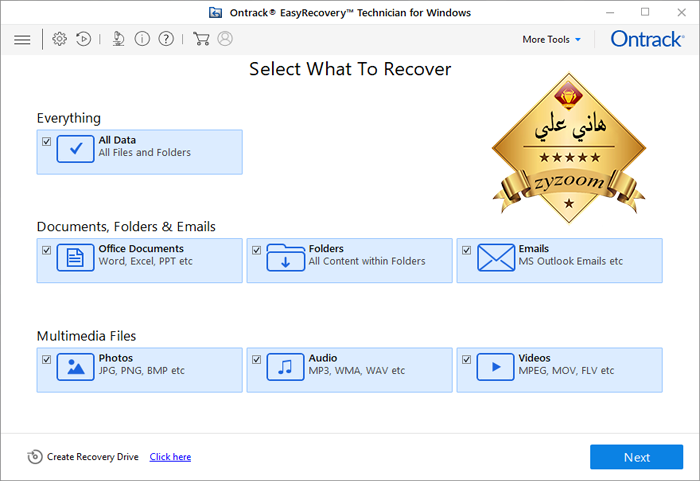Click the All Data checkmark icon
The height and width of the screenshot is (481, 700).
[x=75, y=149]
